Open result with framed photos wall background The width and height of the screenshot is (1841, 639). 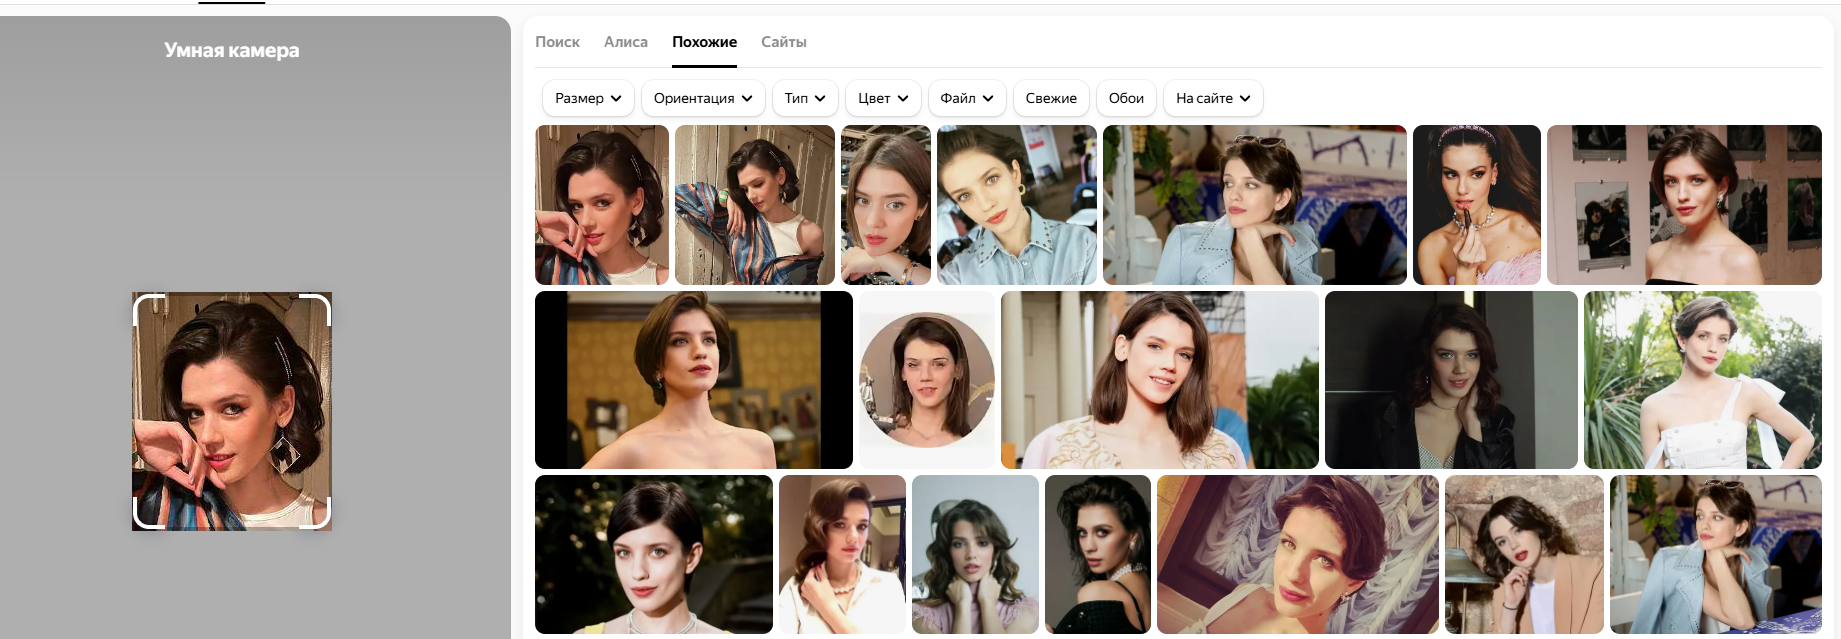1684,205
